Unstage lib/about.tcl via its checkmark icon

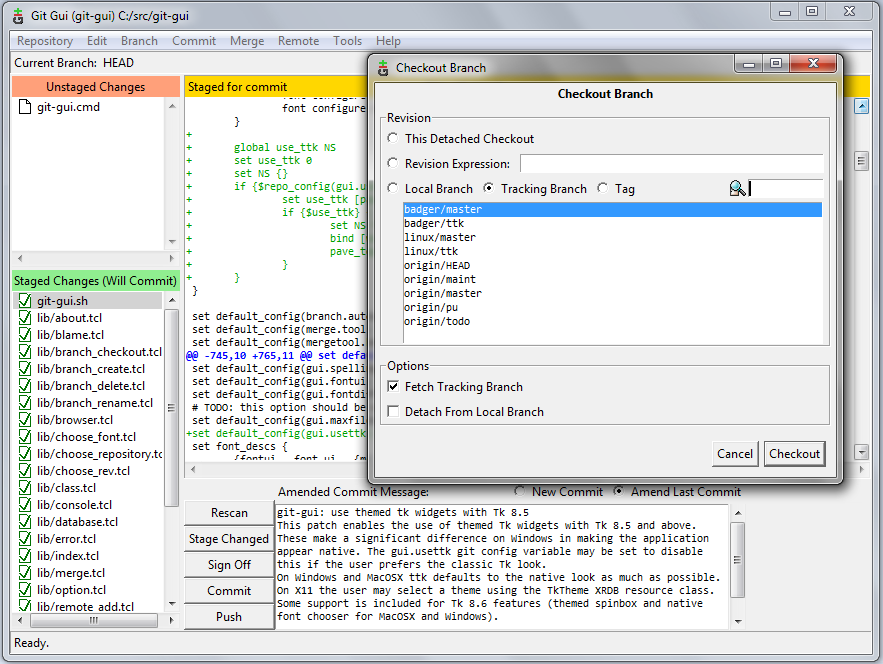25,318
